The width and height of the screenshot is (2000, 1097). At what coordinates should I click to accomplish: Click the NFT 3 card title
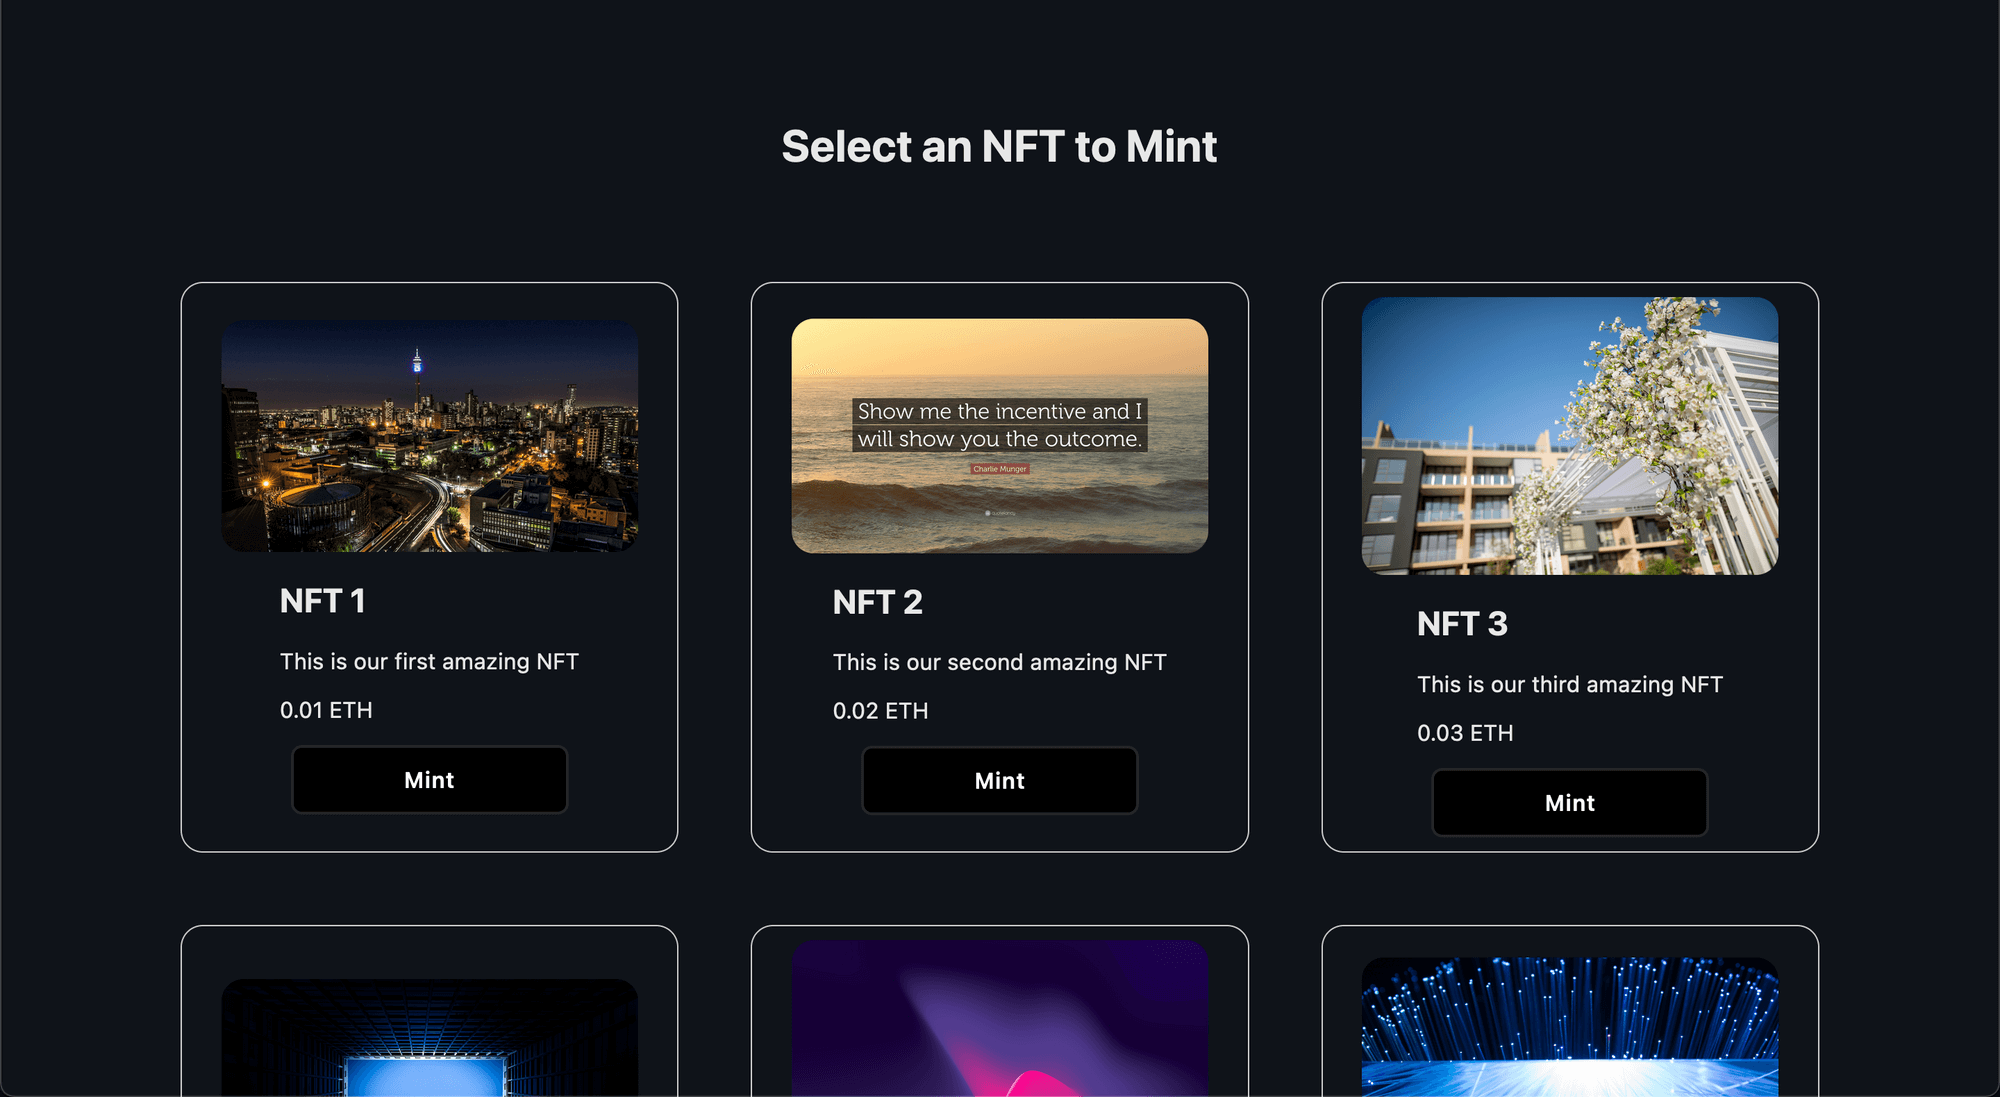(x=1462, y=623)
